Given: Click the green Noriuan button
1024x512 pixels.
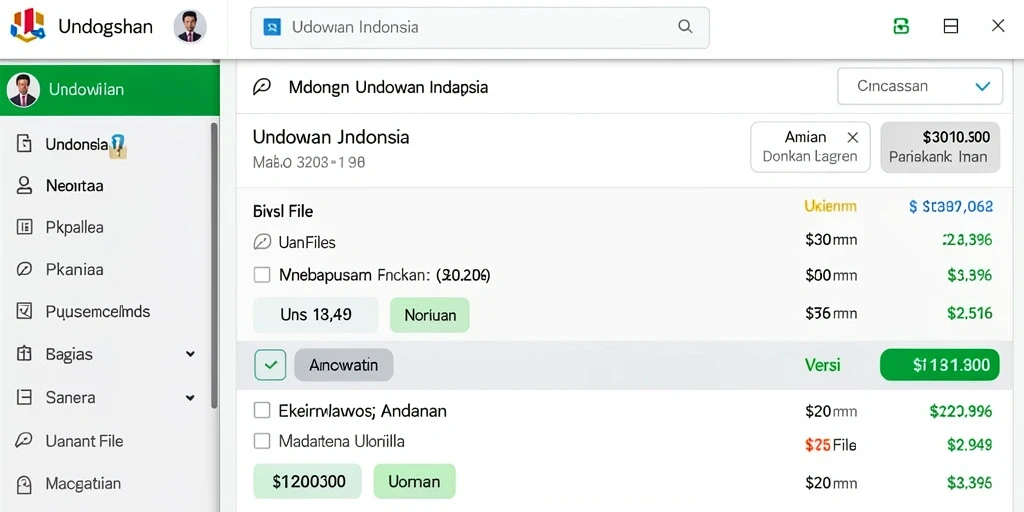Looking at the screenshot, I should [430, 315].
